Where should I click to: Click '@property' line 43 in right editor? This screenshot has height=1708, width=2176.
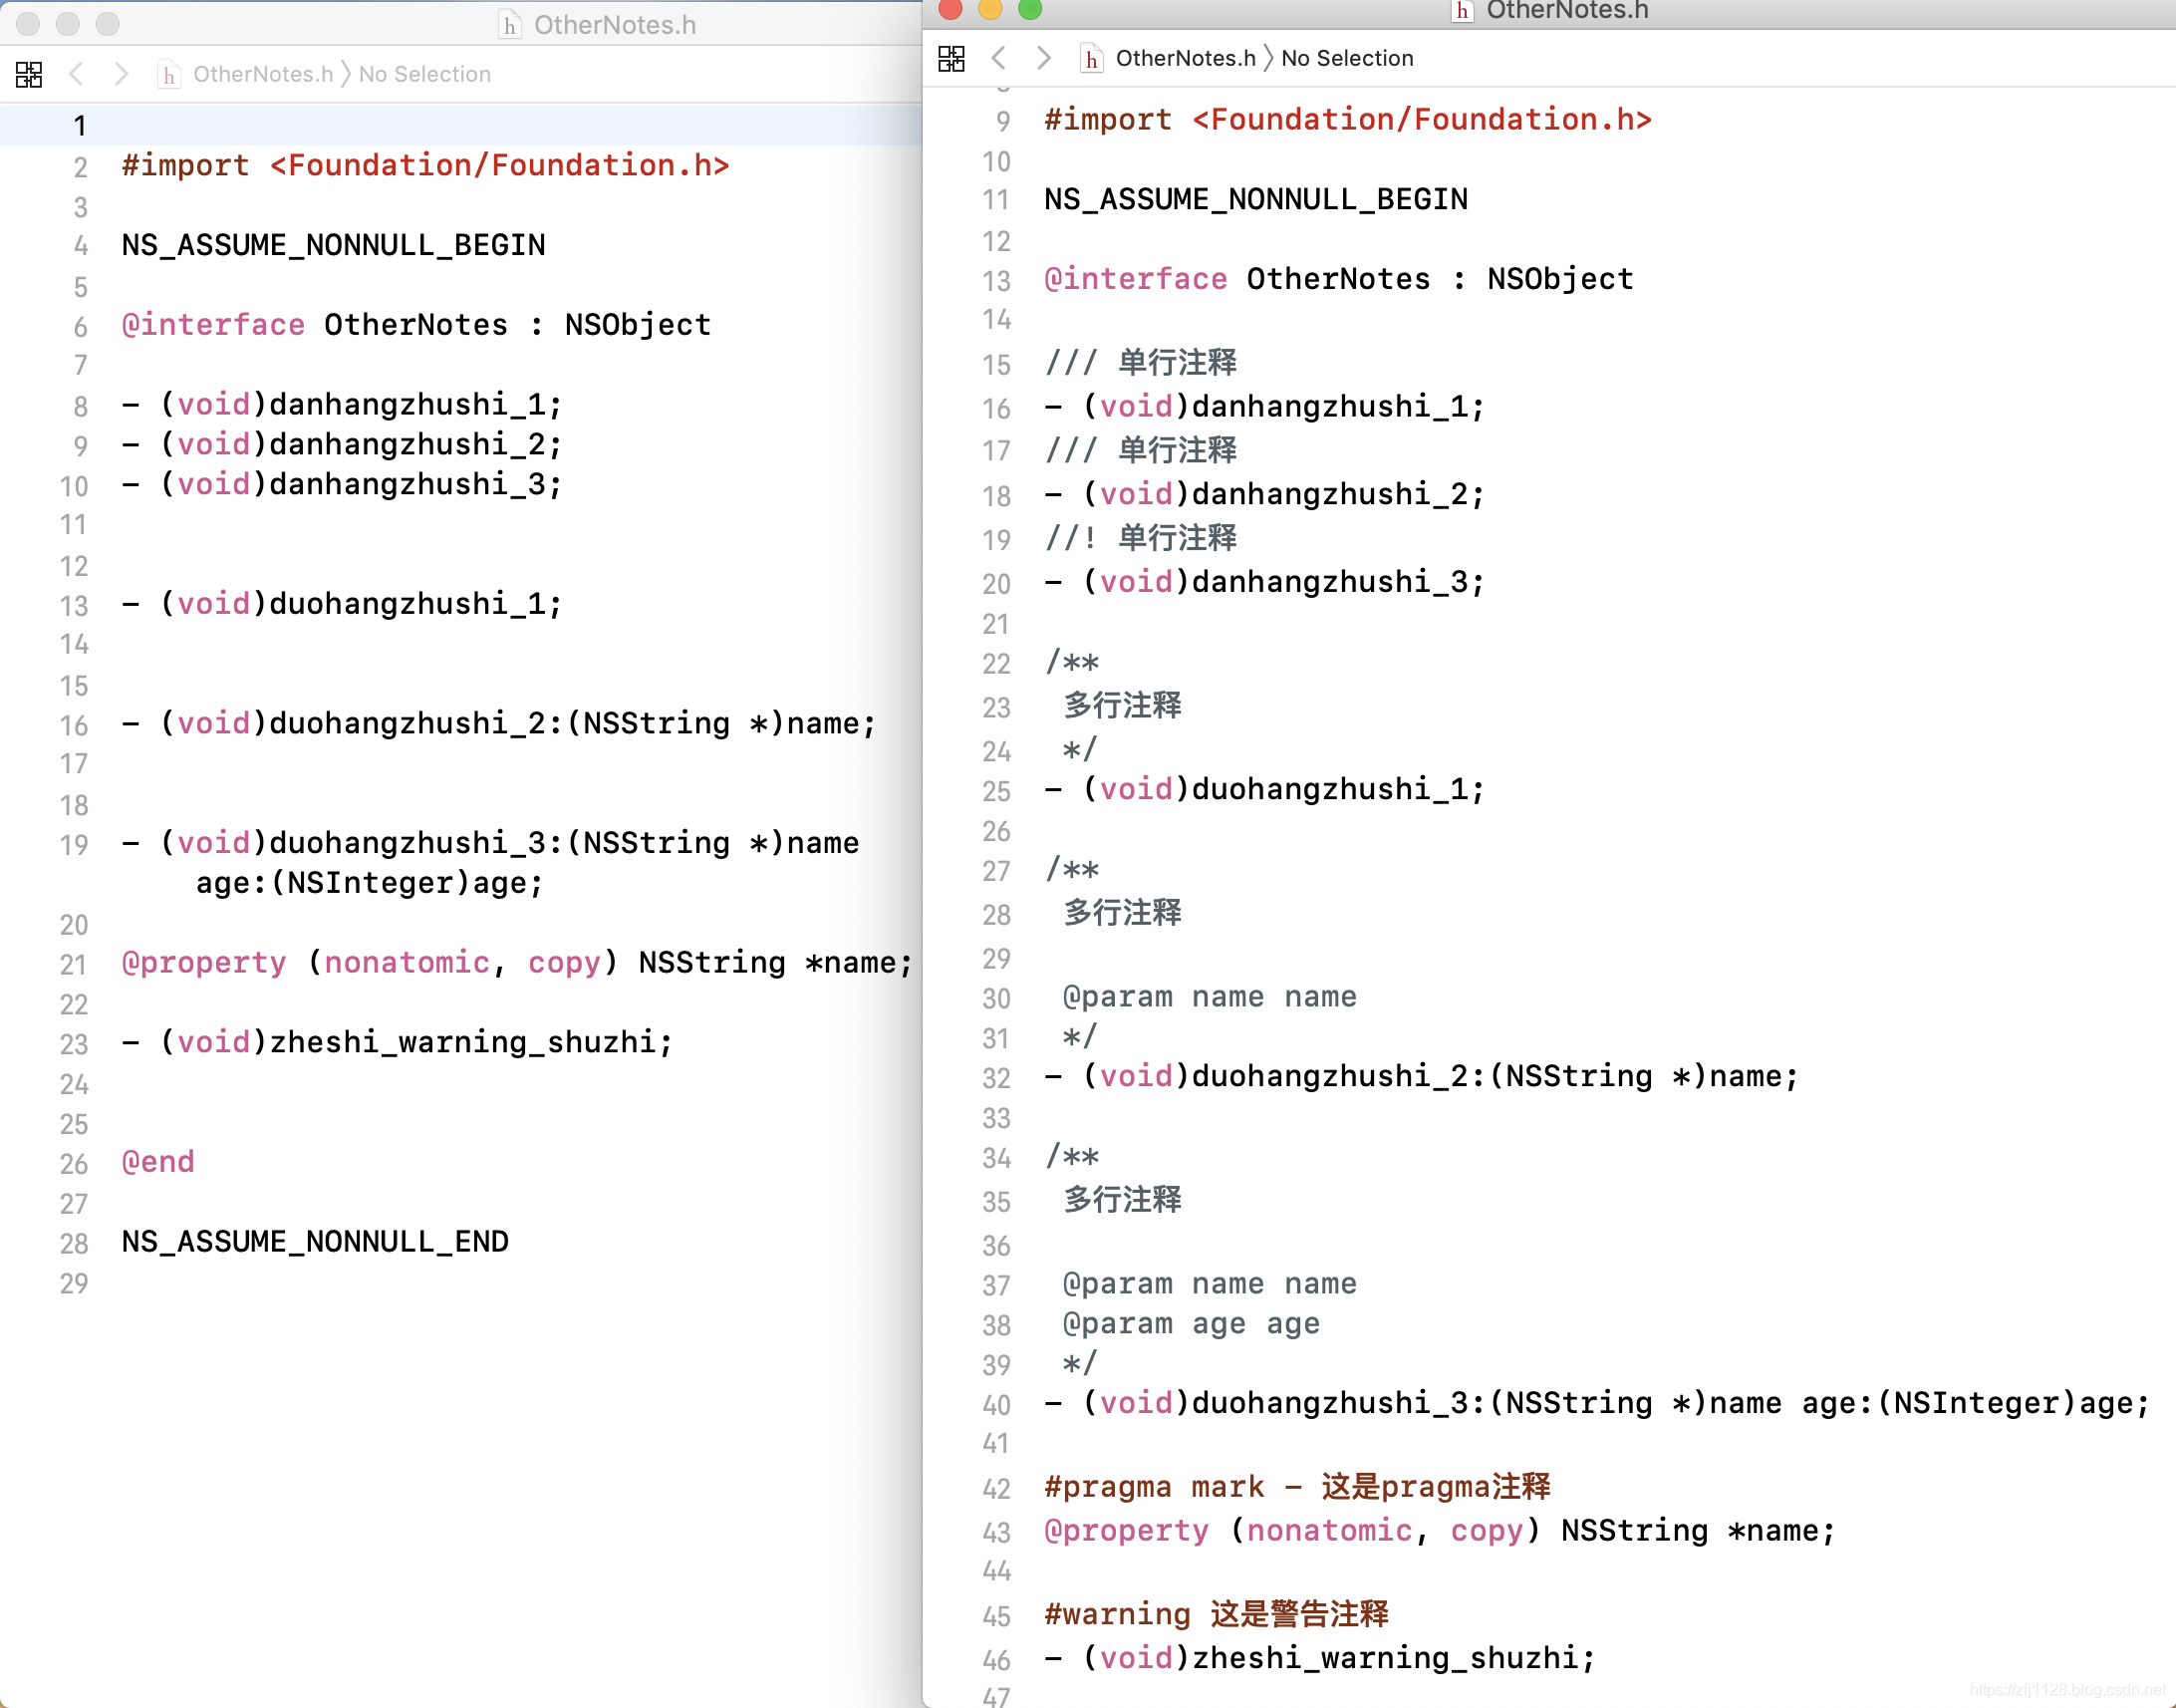(x=1440, y=1531)
